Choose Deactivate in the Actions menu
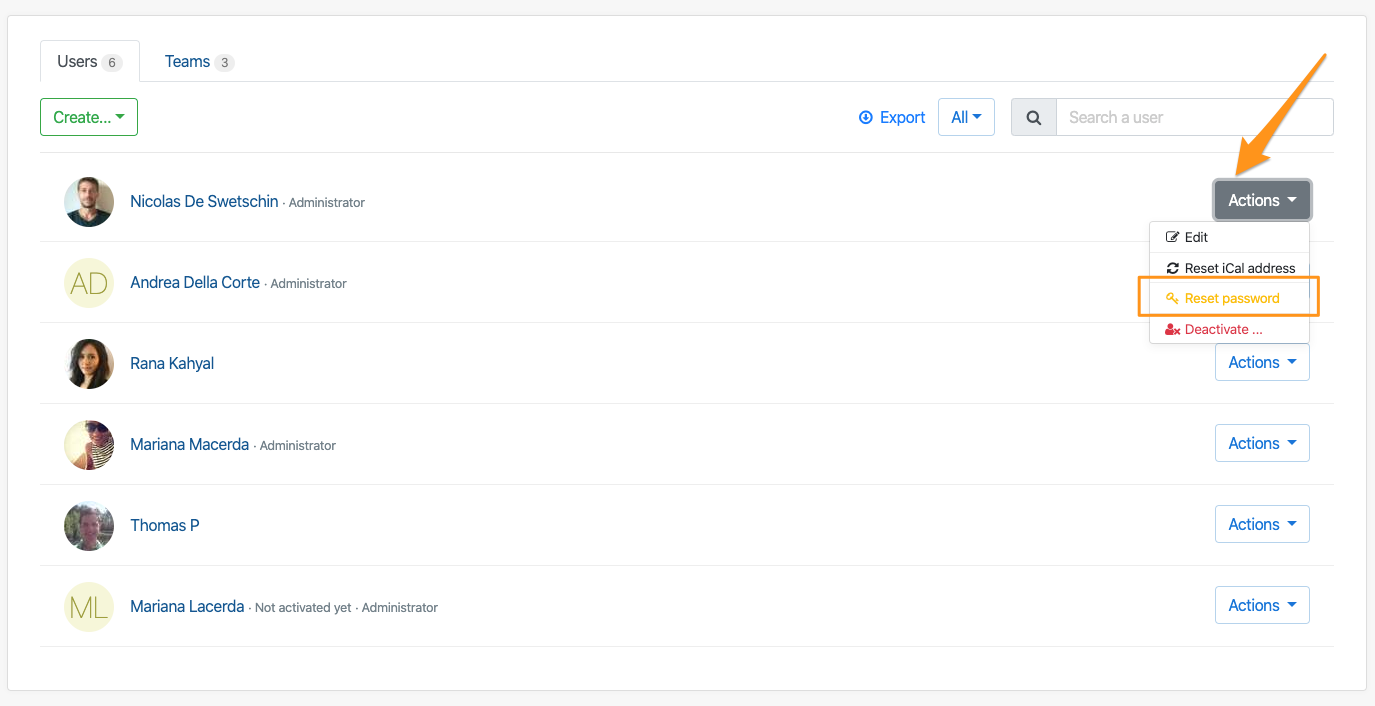Viewport: 1375px width, 706px height. 1223,329
